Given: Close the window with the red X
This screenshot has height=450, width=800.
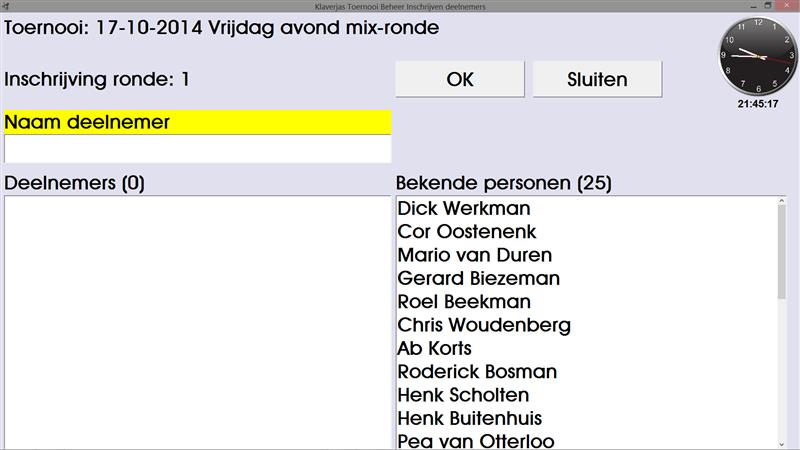Looking at the screenshot, I should (785, 6).
